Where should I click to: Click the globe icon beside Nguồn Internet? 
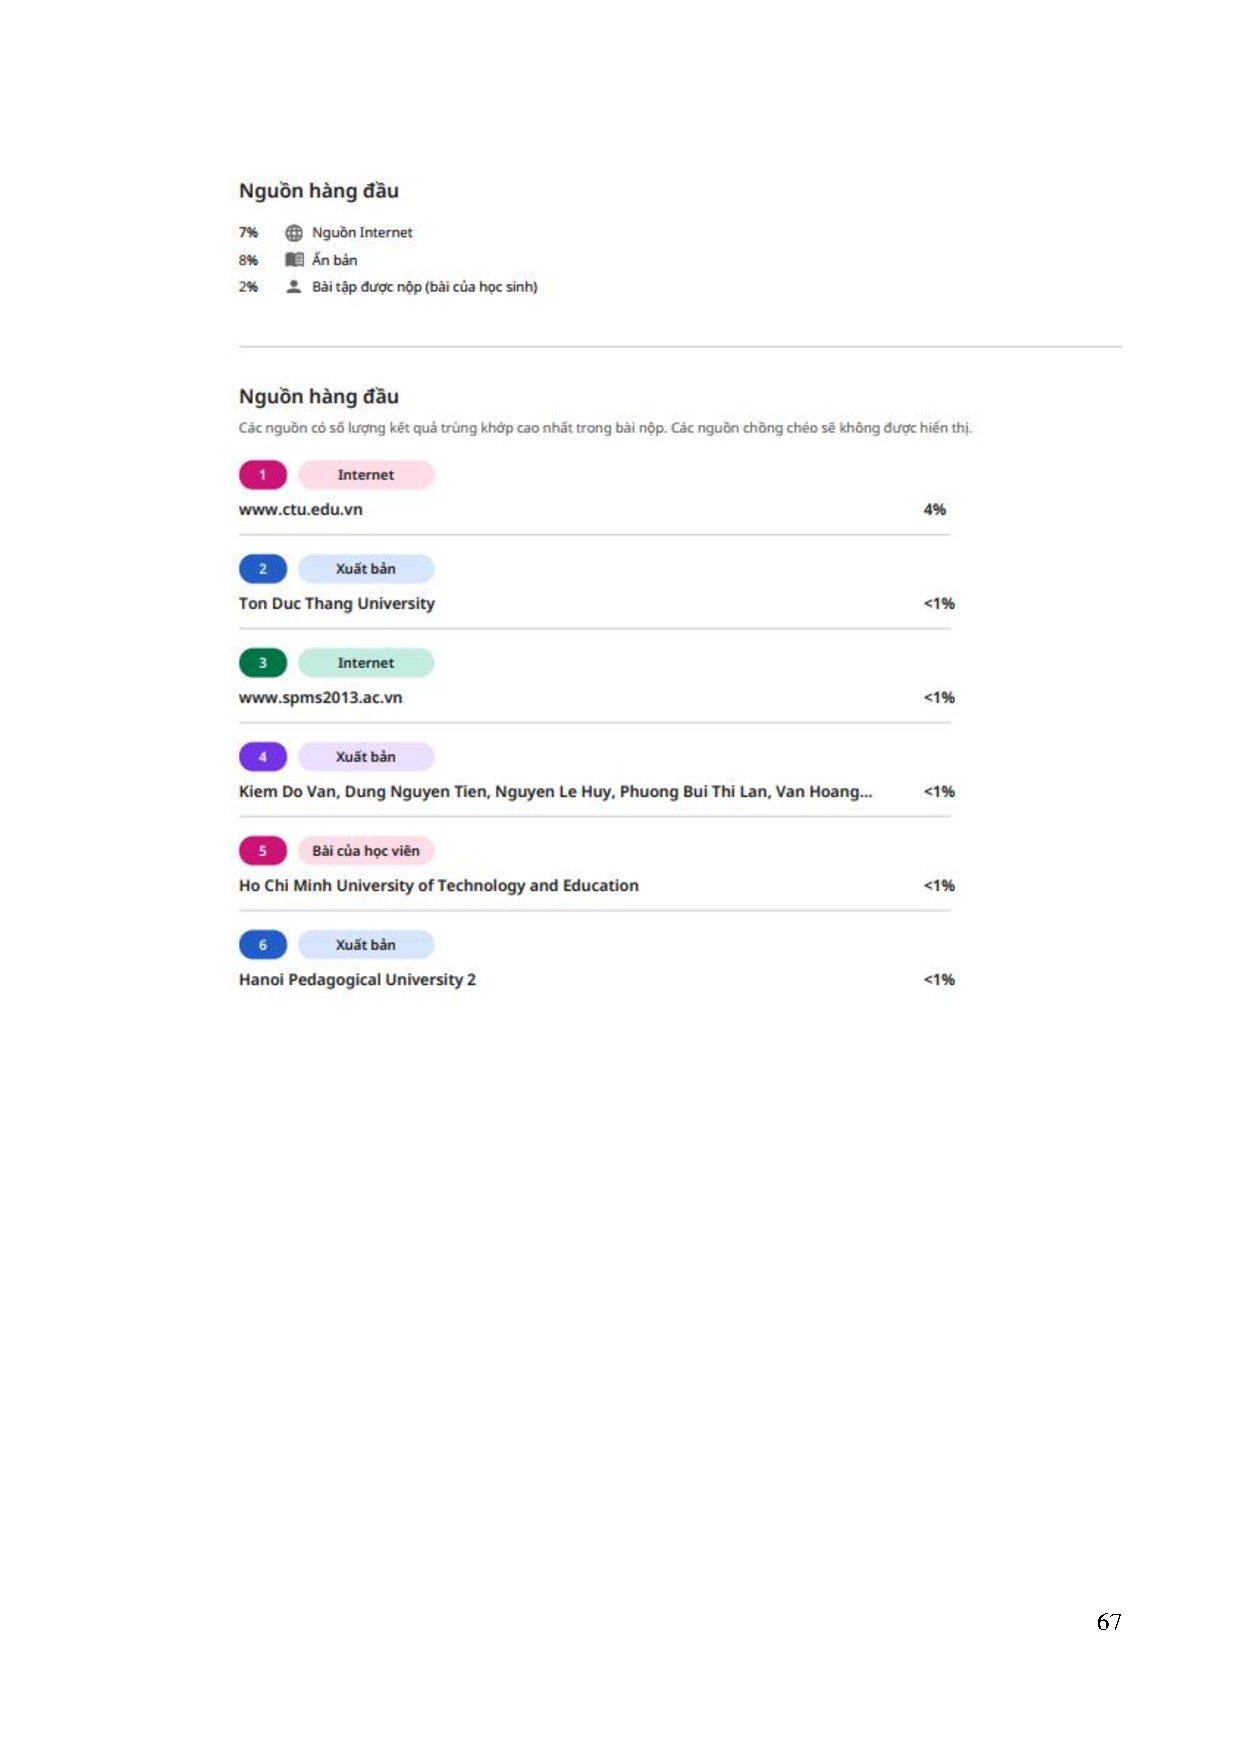pyautogui.click(x=294, y=233)
